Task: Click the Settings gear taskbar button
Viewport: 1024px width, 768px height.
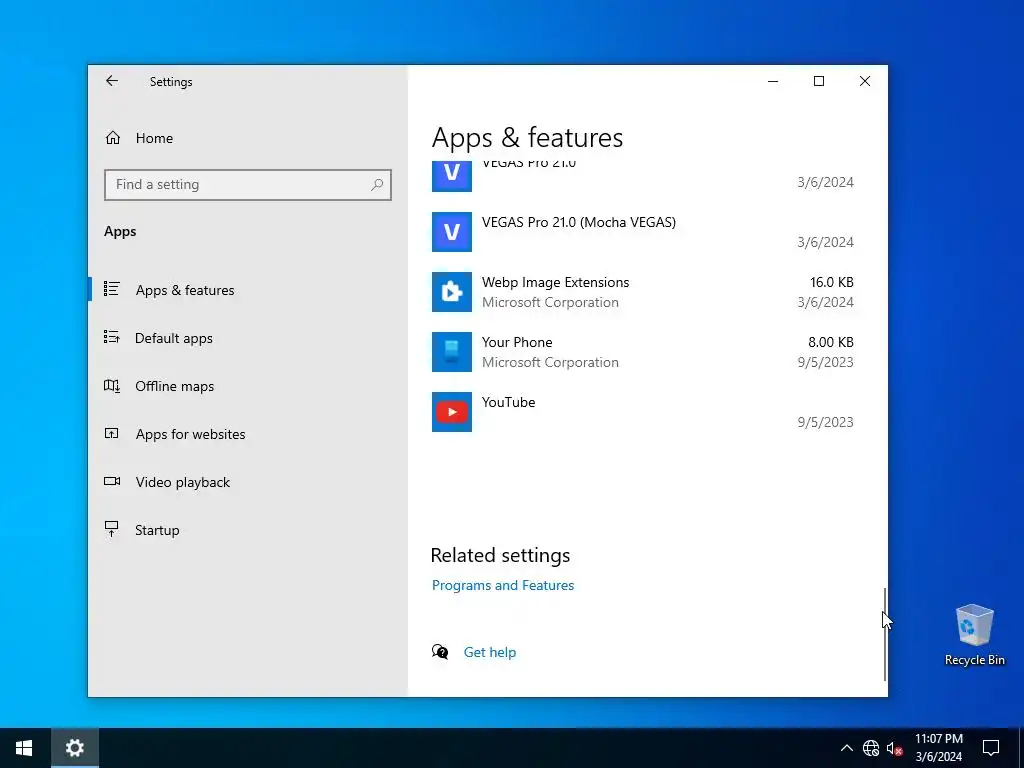Action: [75, 748]
